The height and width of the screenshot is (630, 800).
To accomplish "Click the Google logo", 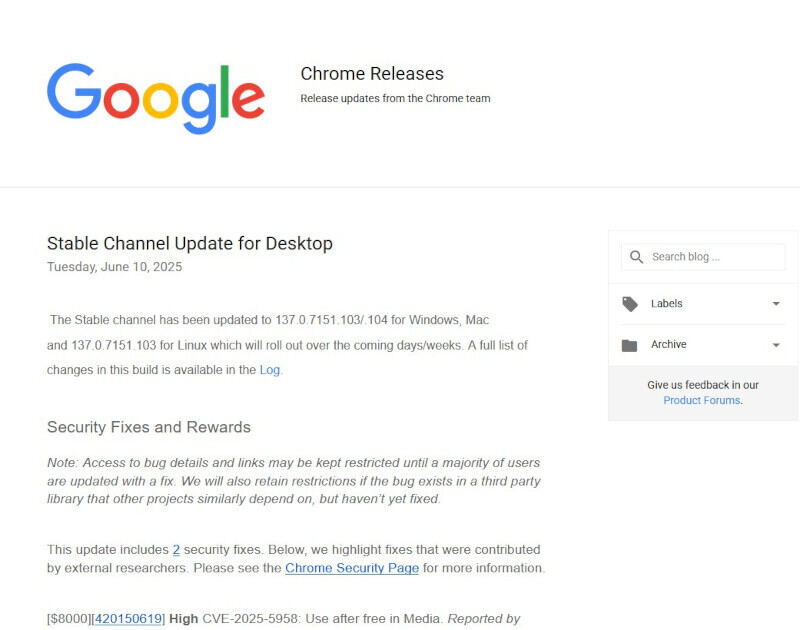I will (156, 98).
